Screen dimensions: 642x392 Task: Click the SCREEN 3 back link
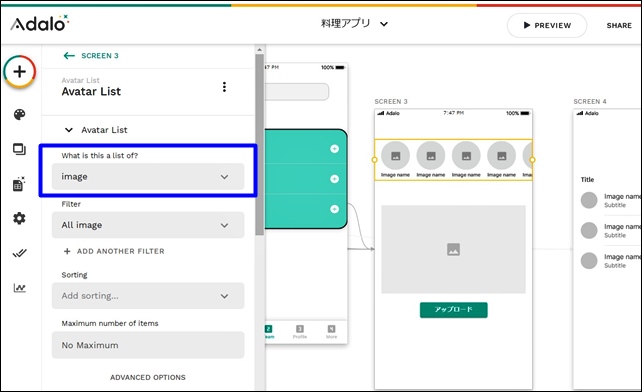pos(99,56)
